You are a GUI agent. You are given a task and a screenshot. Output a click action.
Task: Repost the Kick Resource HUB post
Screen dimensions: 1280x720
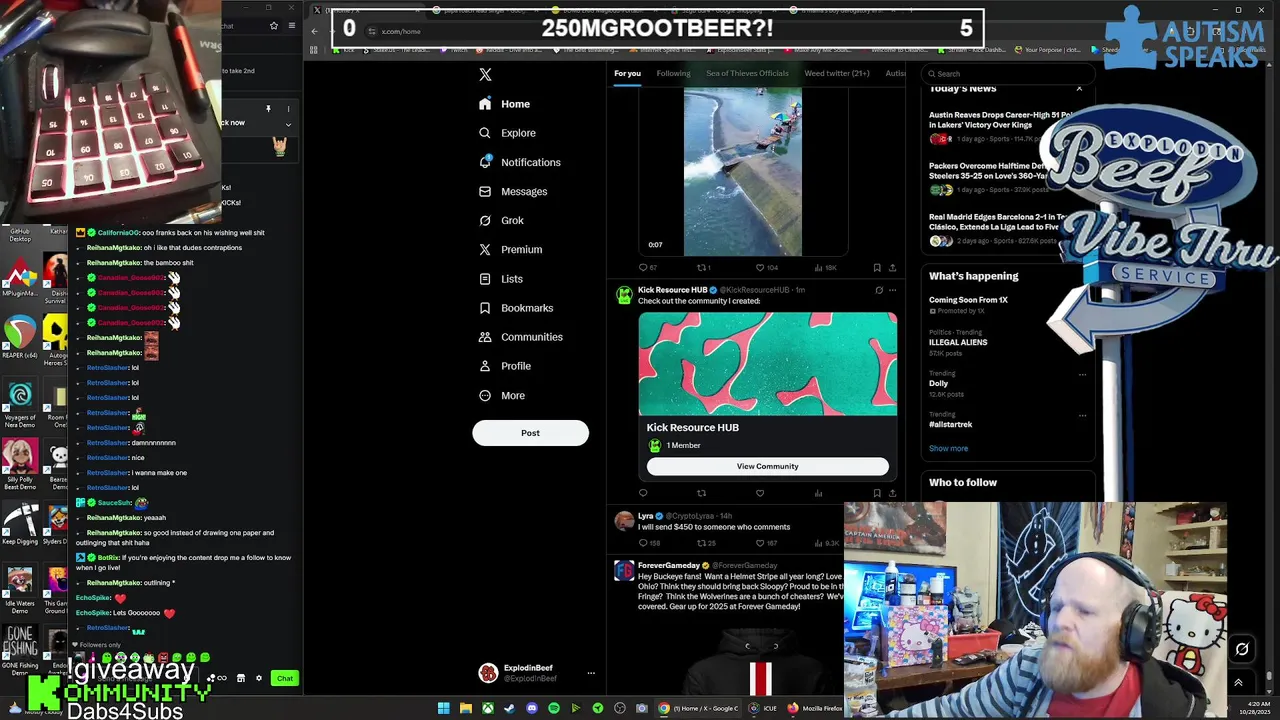701,493
